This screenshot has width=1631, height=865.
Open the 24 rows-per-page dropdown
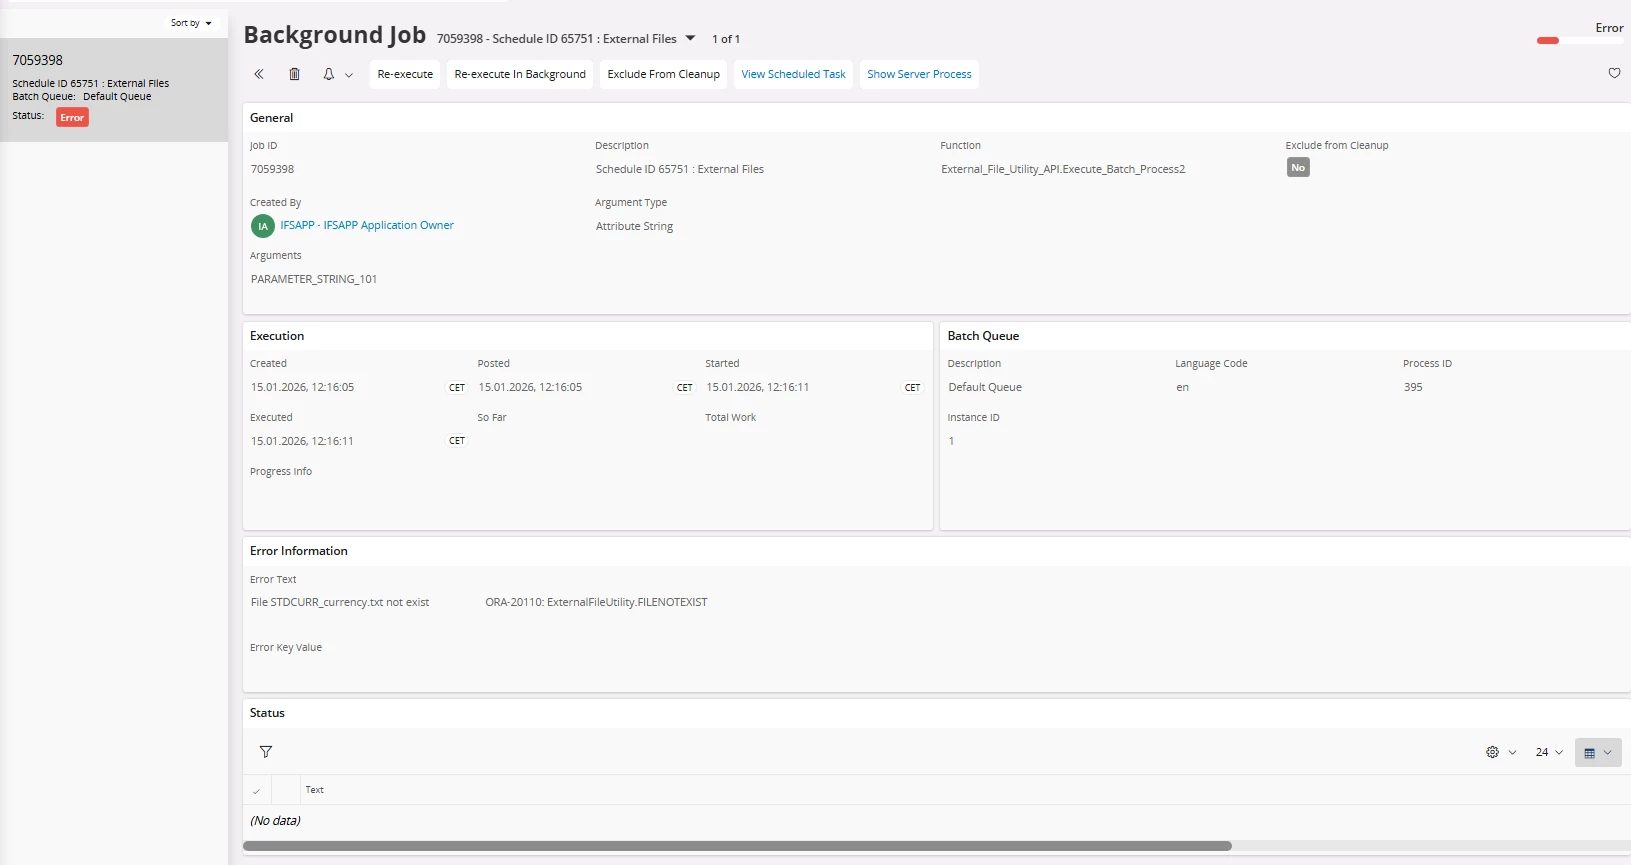pyautogui.click(x=1549, y=752)
